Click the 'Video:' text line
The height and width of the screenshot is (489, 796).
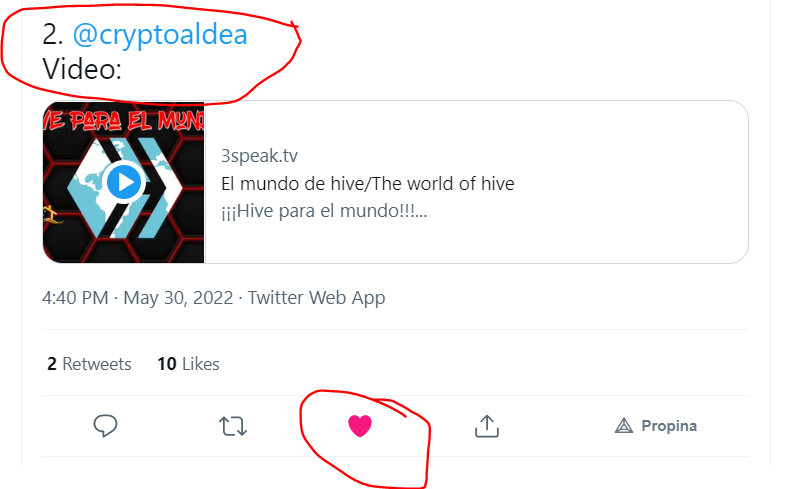82,69
